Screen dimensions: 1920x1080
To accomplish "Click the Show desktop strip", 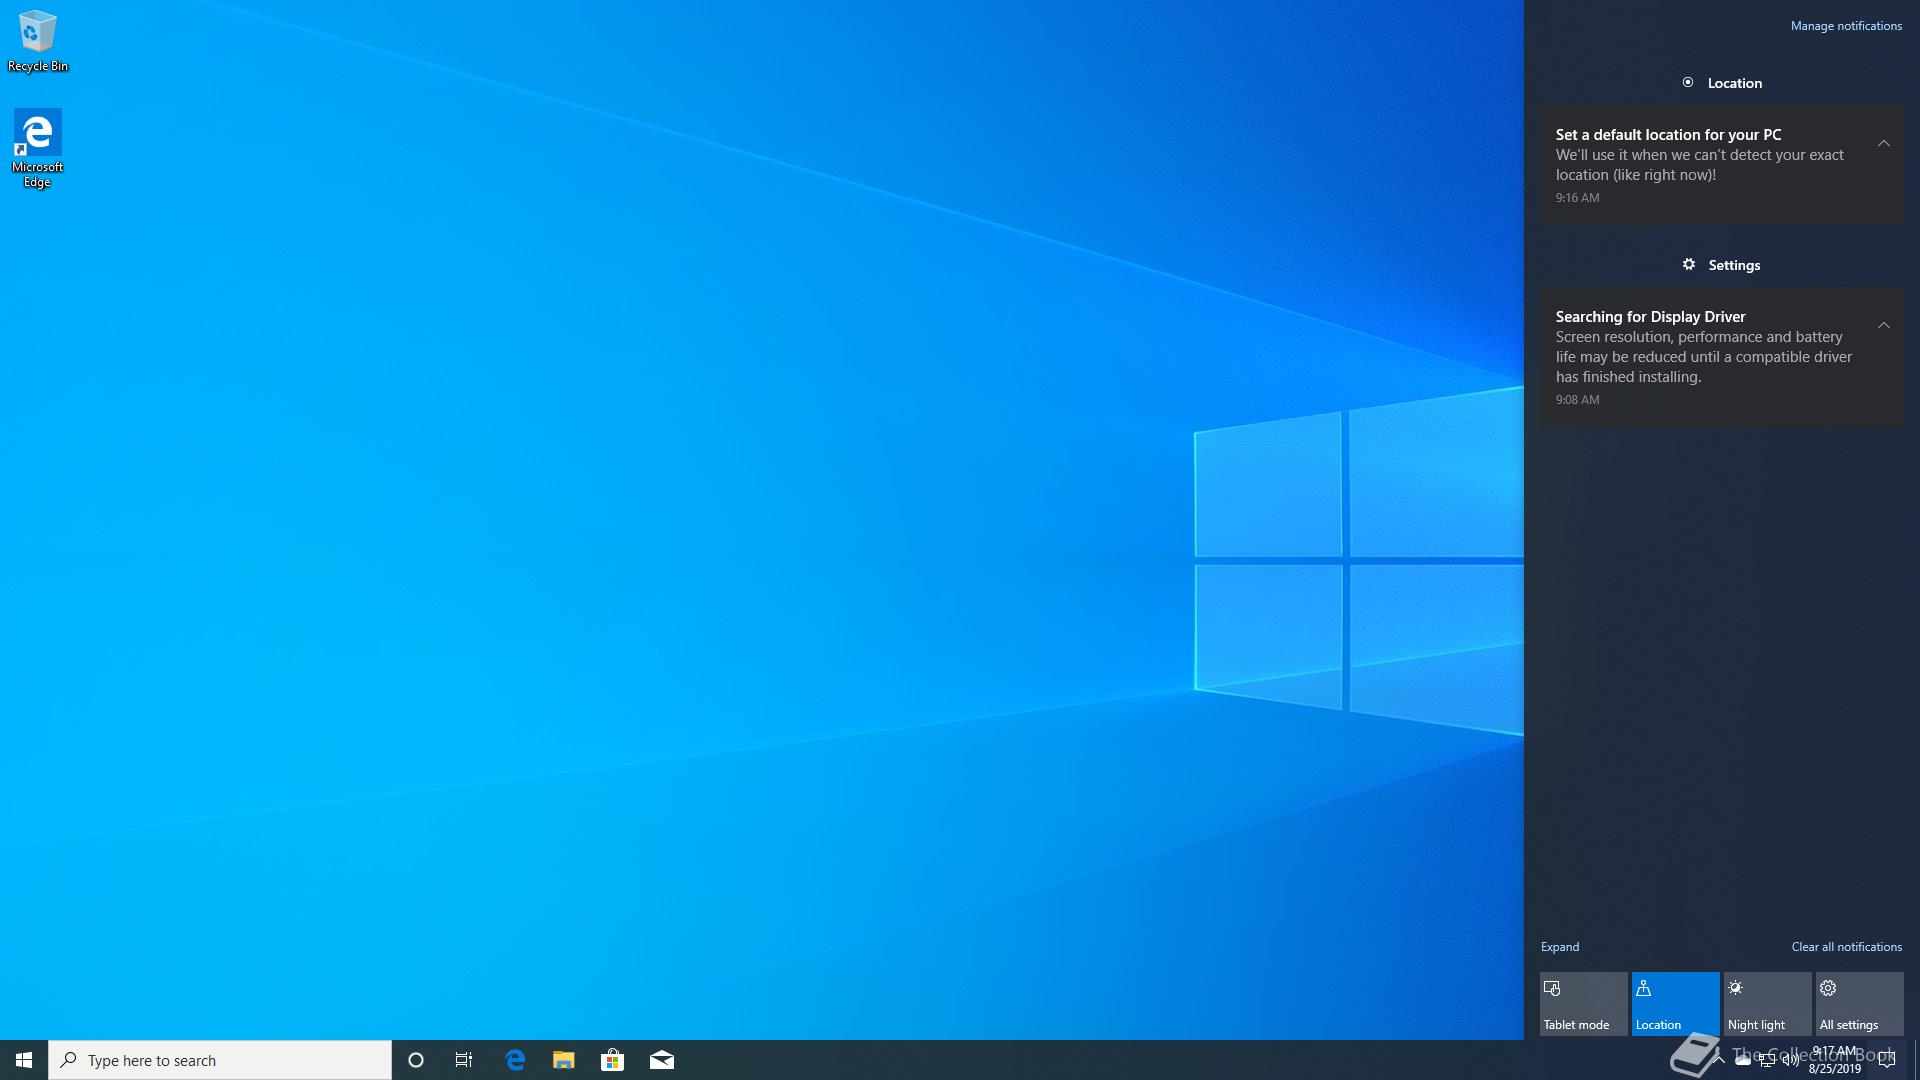I will [1916, 1060].
